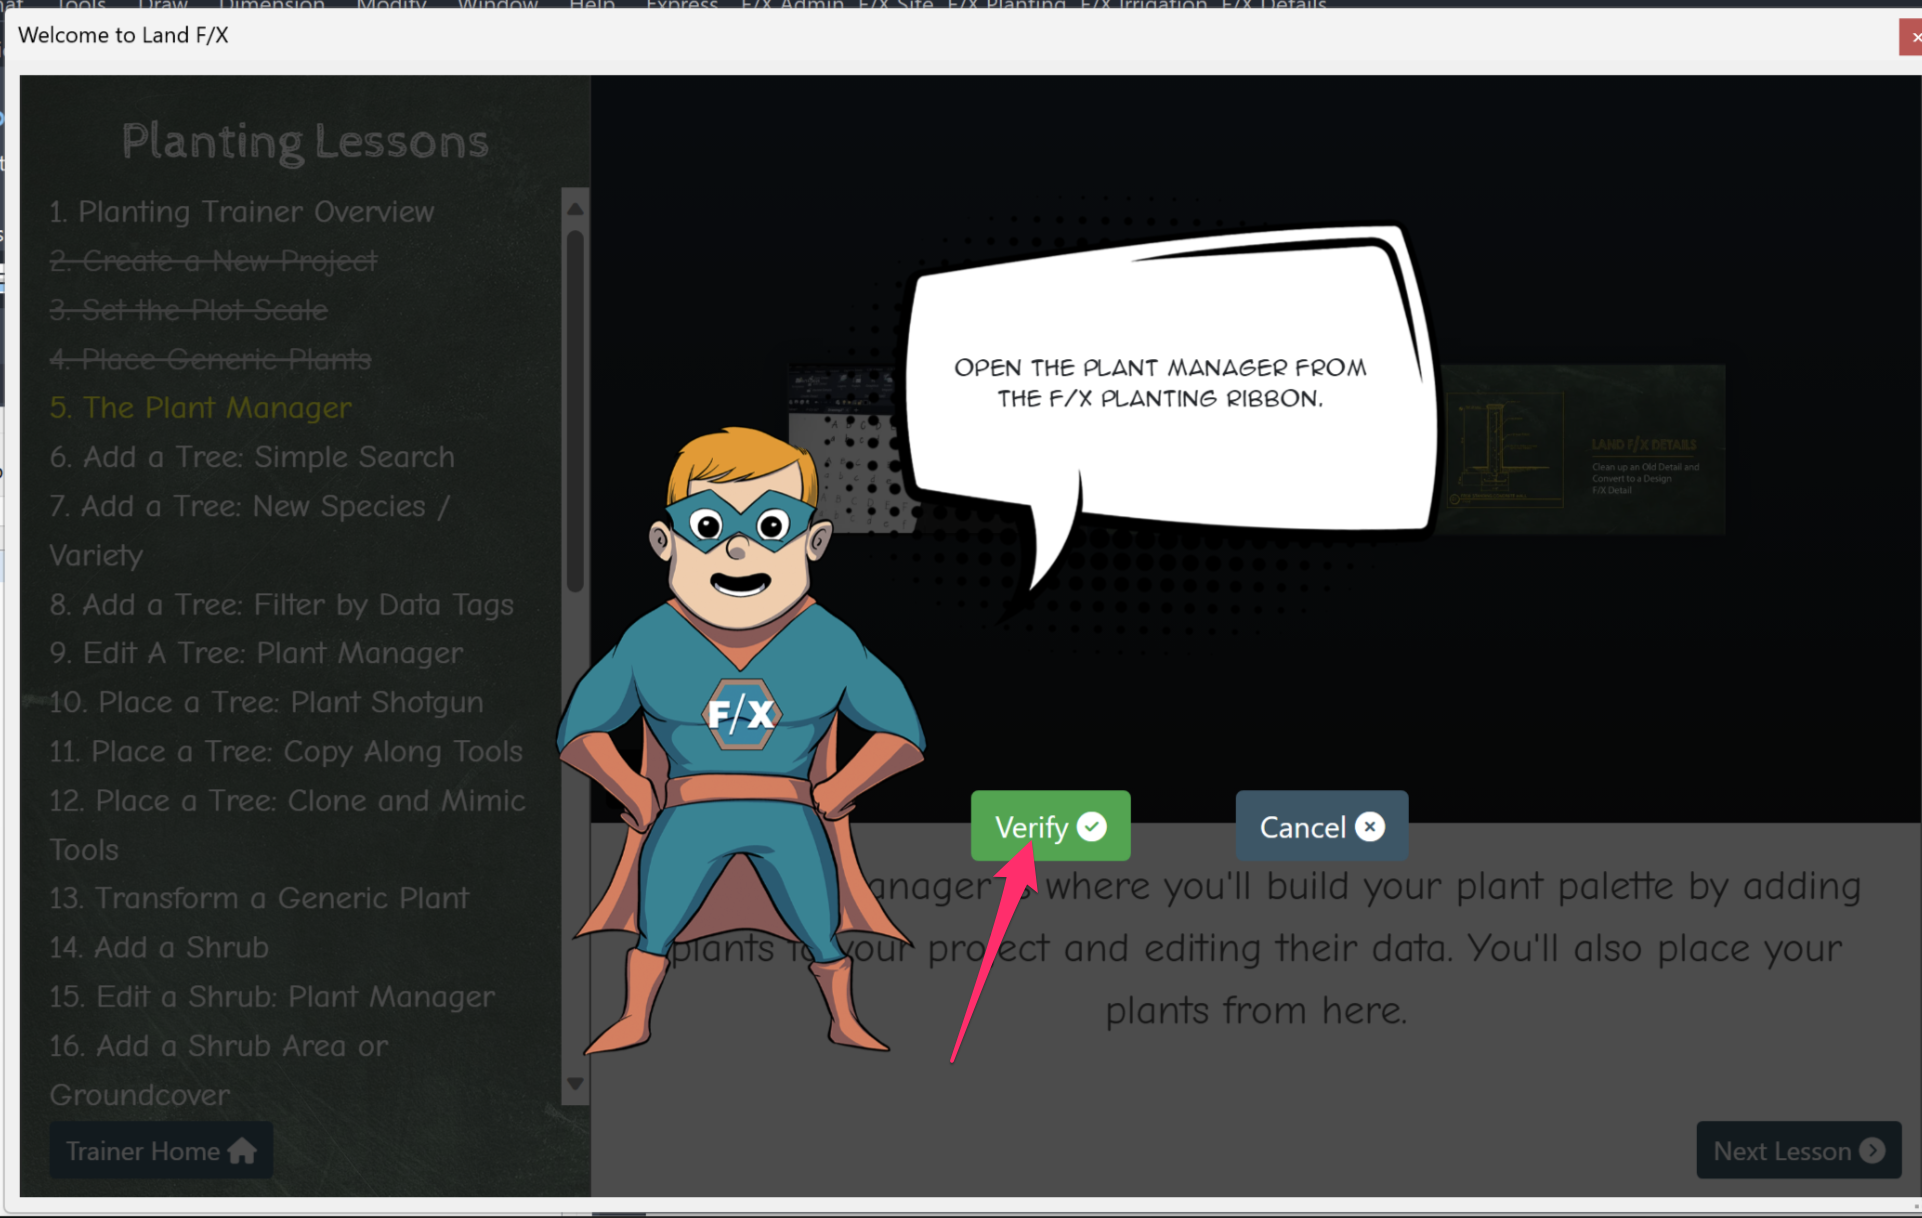
Task: Click the Cancel button
Action: click(1321, 826)
